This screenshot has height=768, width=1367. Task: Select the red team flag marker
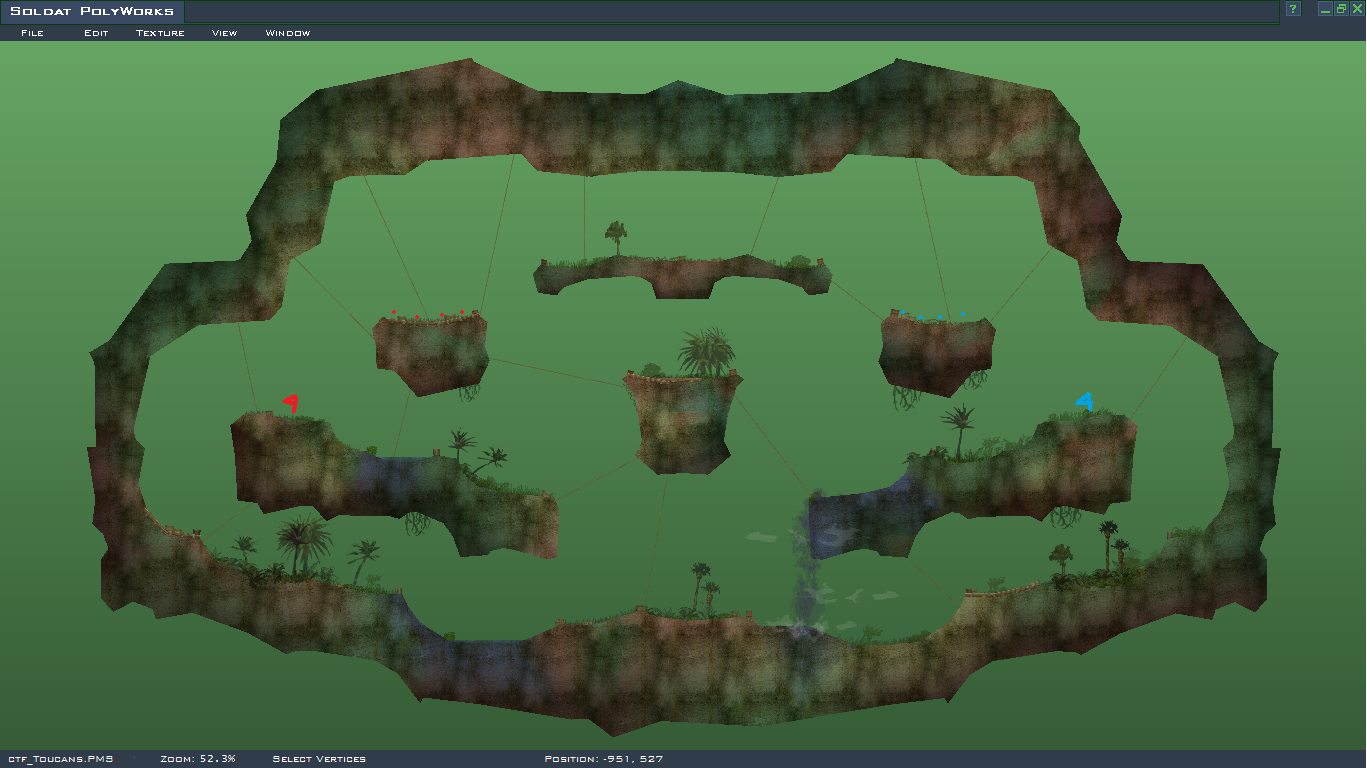(x=291, y=404)
